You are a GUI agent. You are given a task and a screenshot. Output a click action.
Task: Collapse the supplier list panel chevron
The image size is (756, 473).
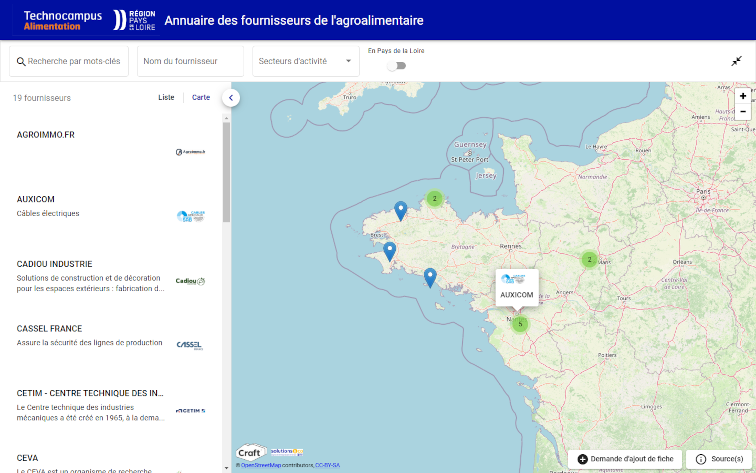(231, 98)
